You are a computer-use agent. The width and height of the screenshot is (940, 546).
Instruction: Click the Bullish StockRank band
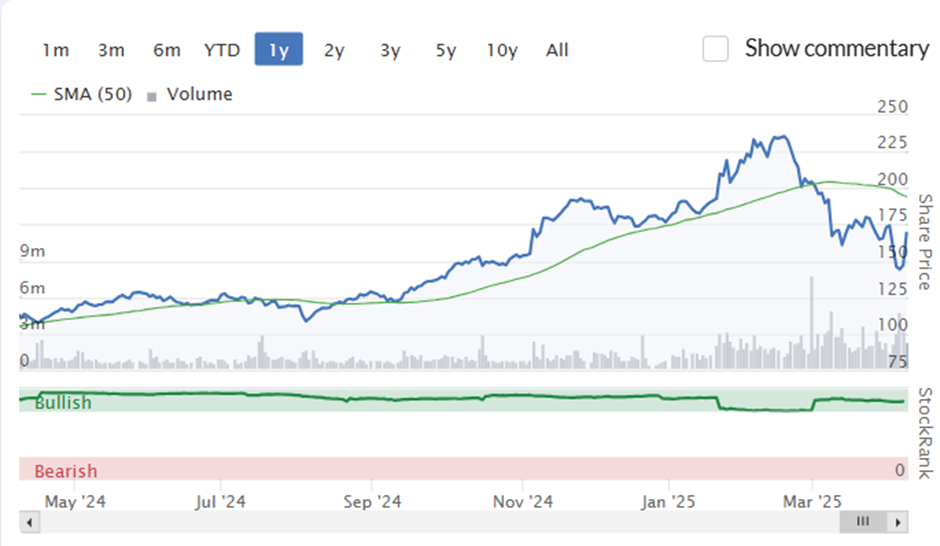point(463,400)
